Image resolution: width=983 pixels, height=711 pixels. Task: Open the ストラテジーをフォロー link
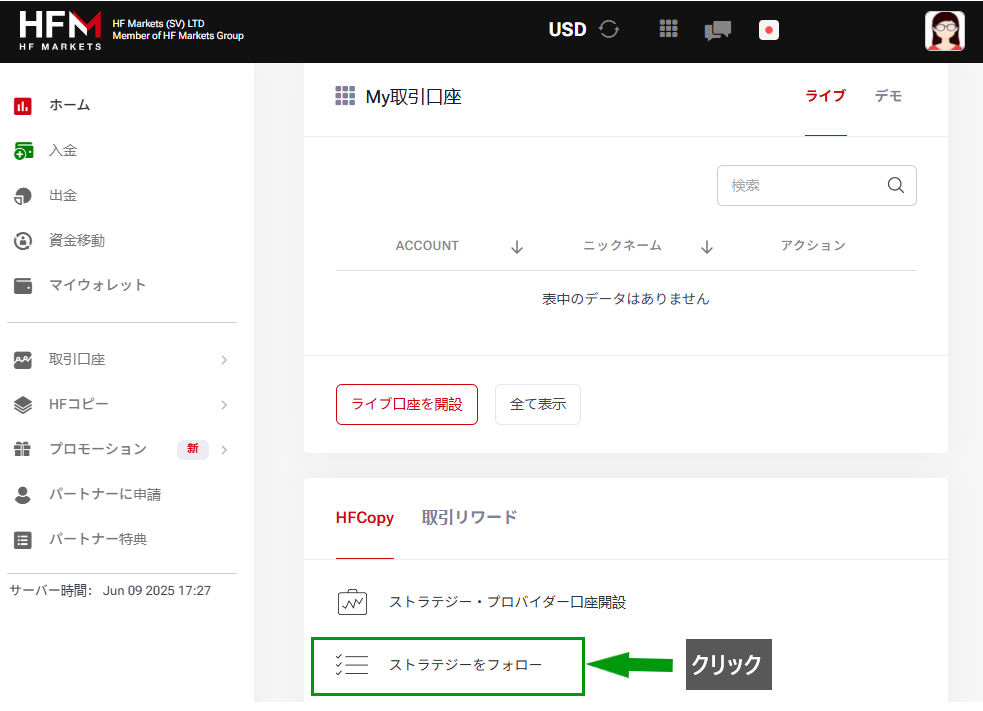point(465,665)
